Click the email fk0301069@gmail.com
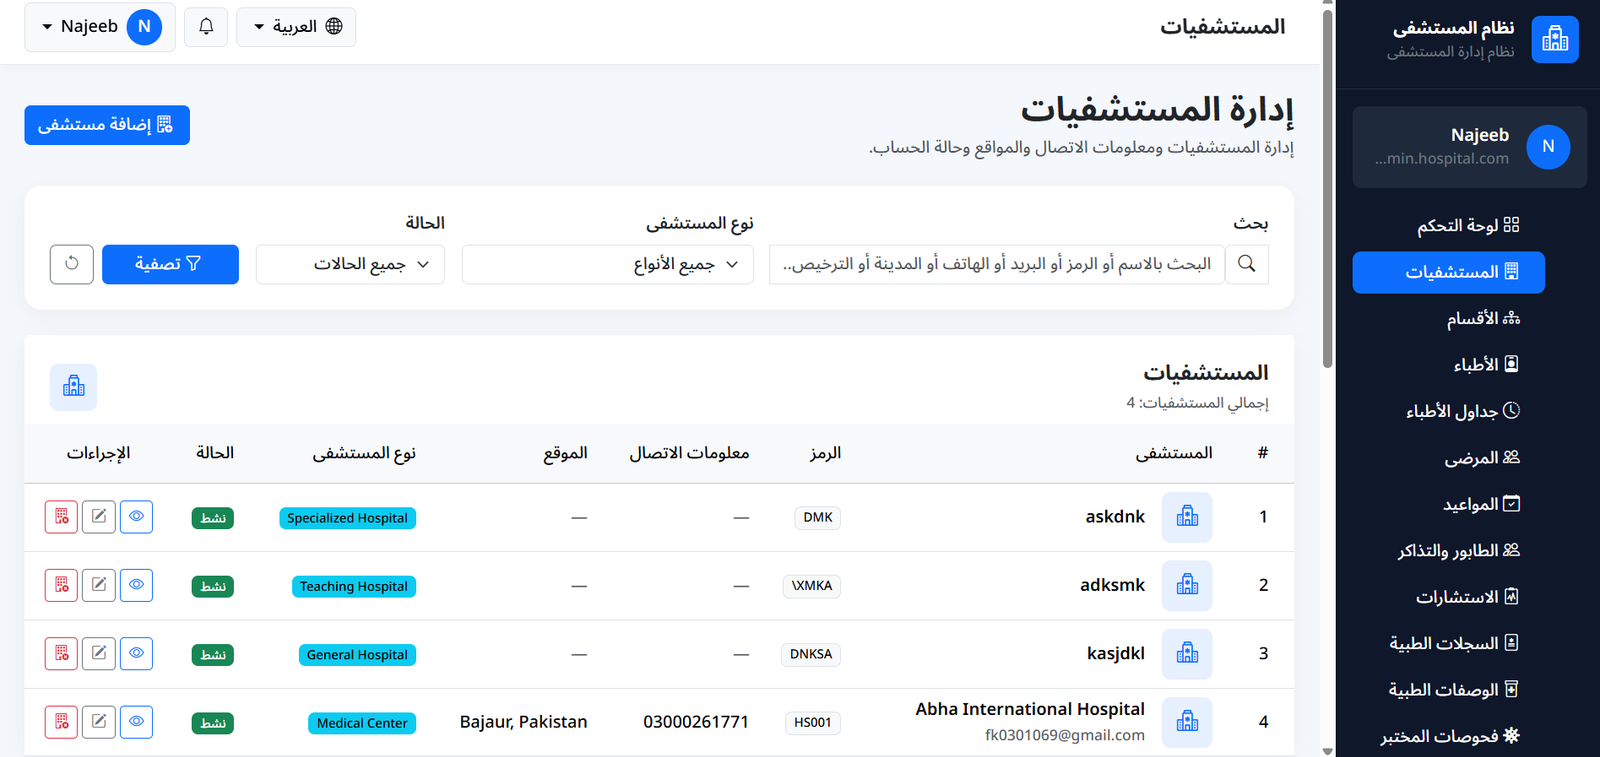 [x=1065, y=735]
